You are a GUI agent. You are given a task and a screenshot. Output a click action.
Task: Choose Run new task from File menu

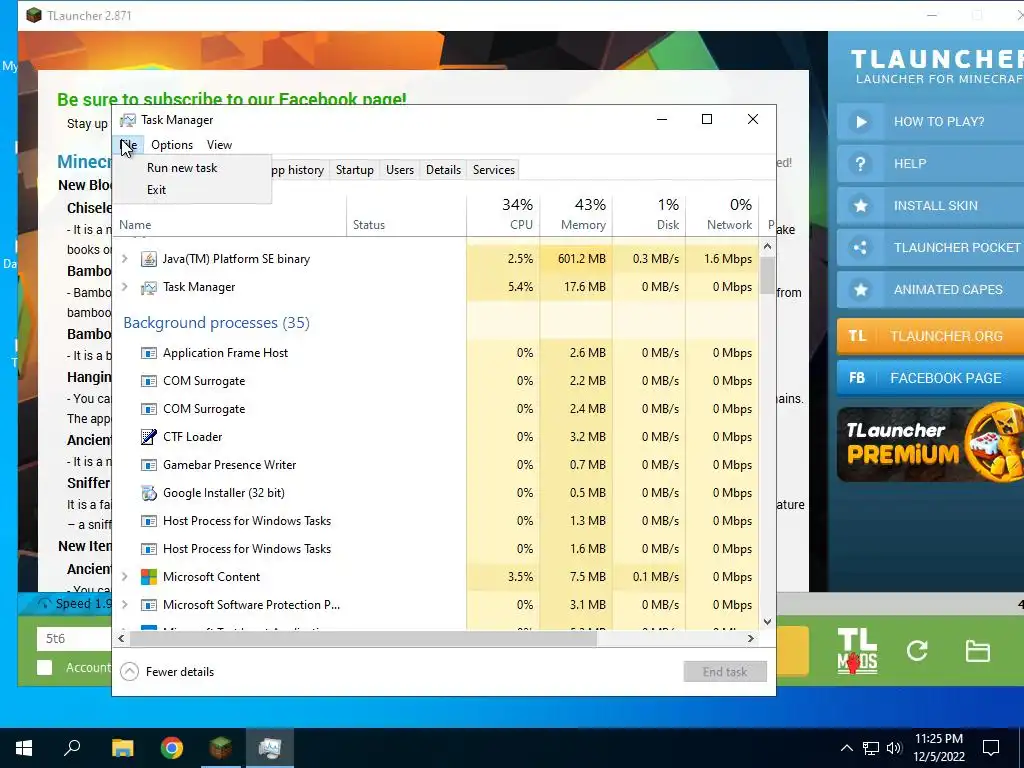[x=192, y=168]
